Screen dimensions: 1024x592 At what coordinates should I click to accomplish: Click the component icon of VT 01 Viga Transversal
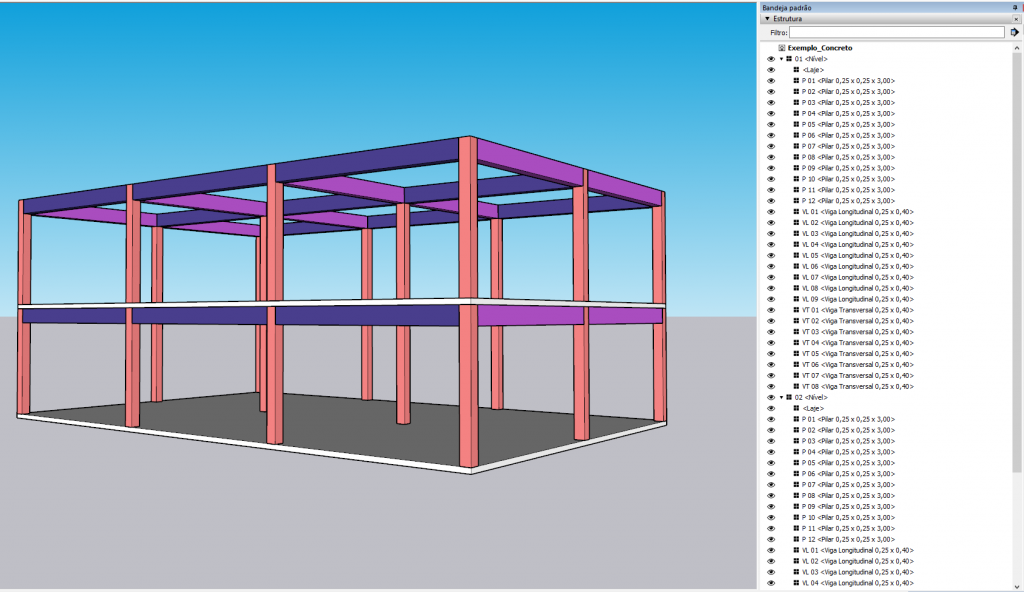pos(796,310)
